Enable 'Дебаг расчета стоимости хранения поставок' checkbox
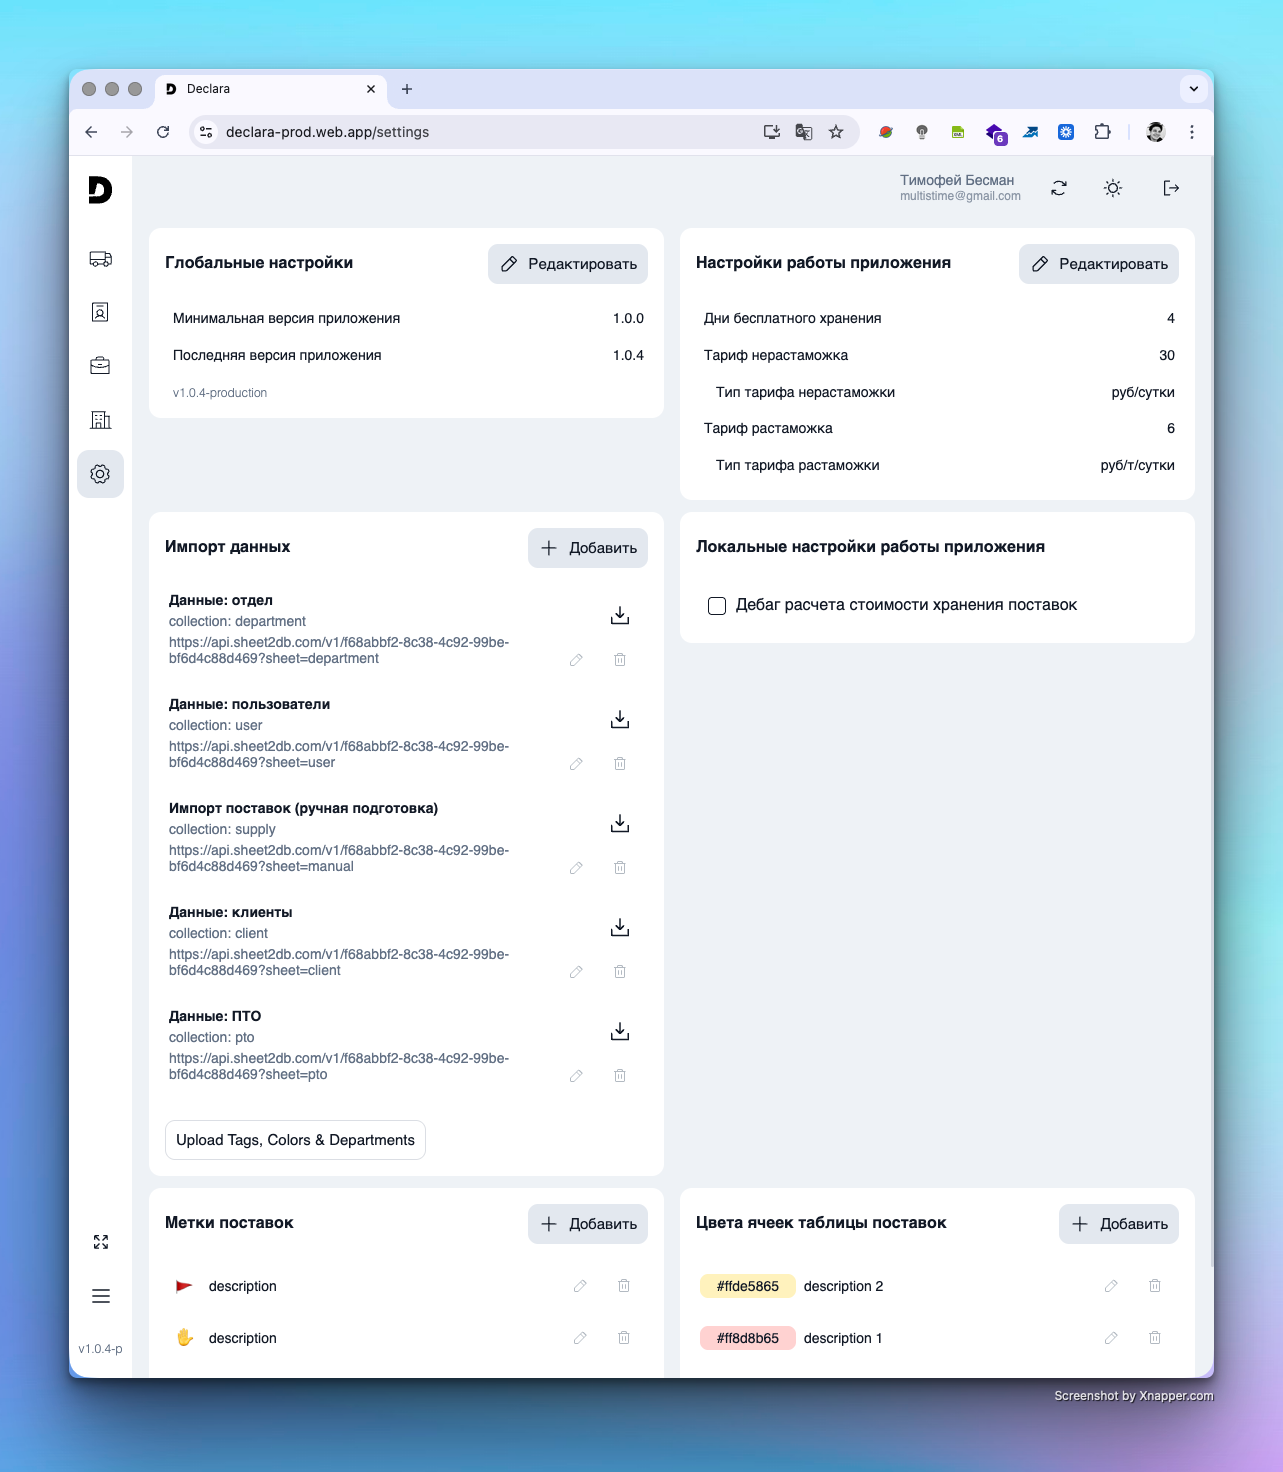This screenshot has height=1472, width=1283. coord(717,606)
